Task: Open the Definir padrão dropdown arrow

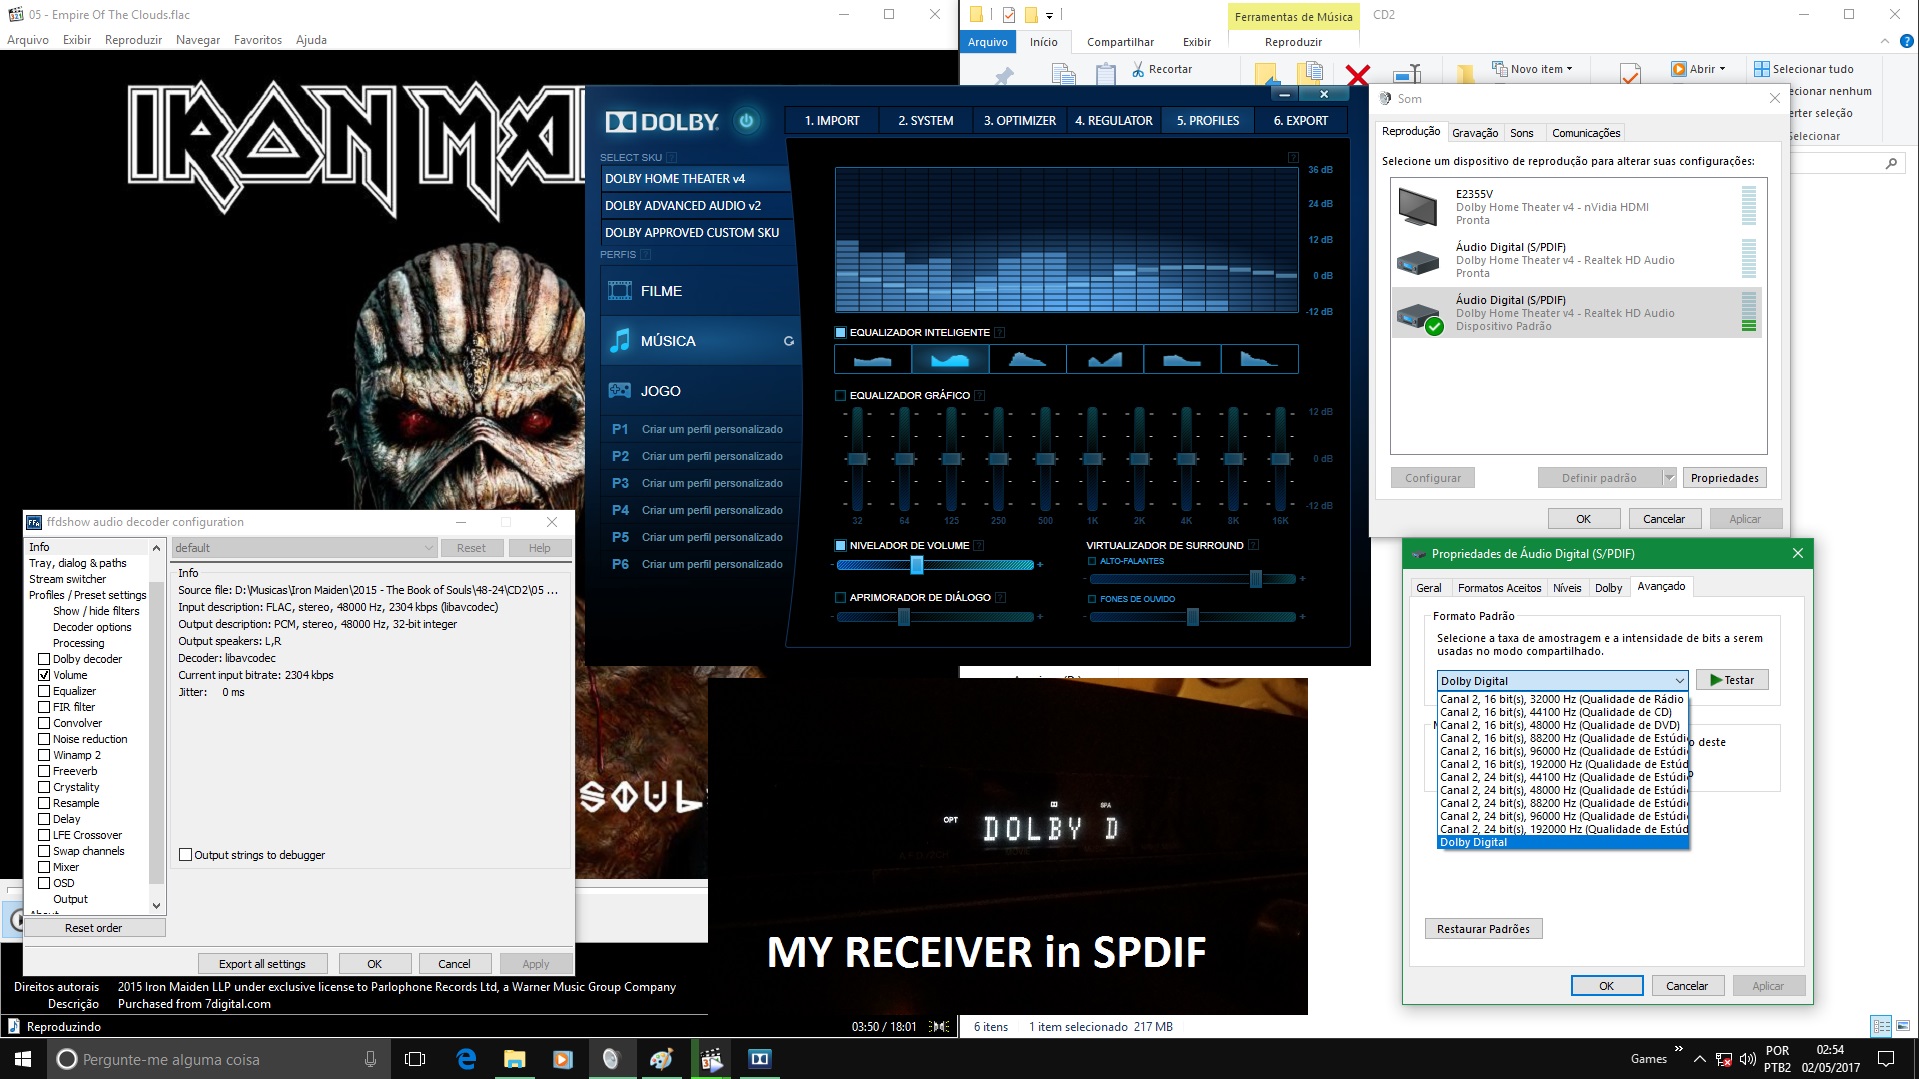Action: (x=1668, y=477)
